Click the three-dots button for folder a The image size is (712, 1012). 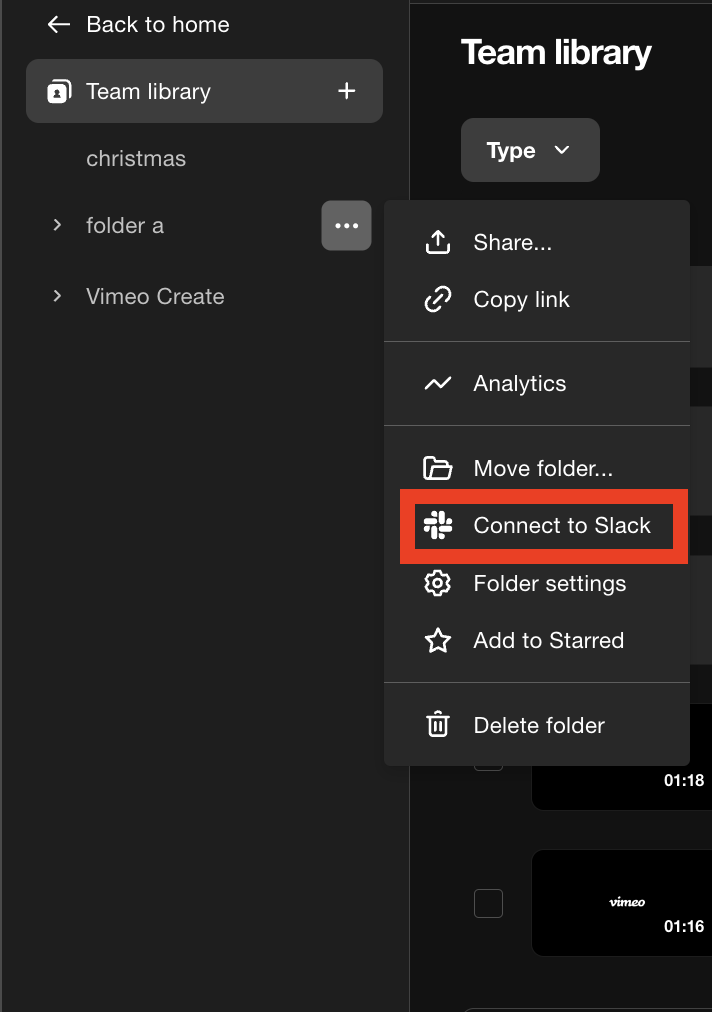pyautogui.click(x=346, y=226)
